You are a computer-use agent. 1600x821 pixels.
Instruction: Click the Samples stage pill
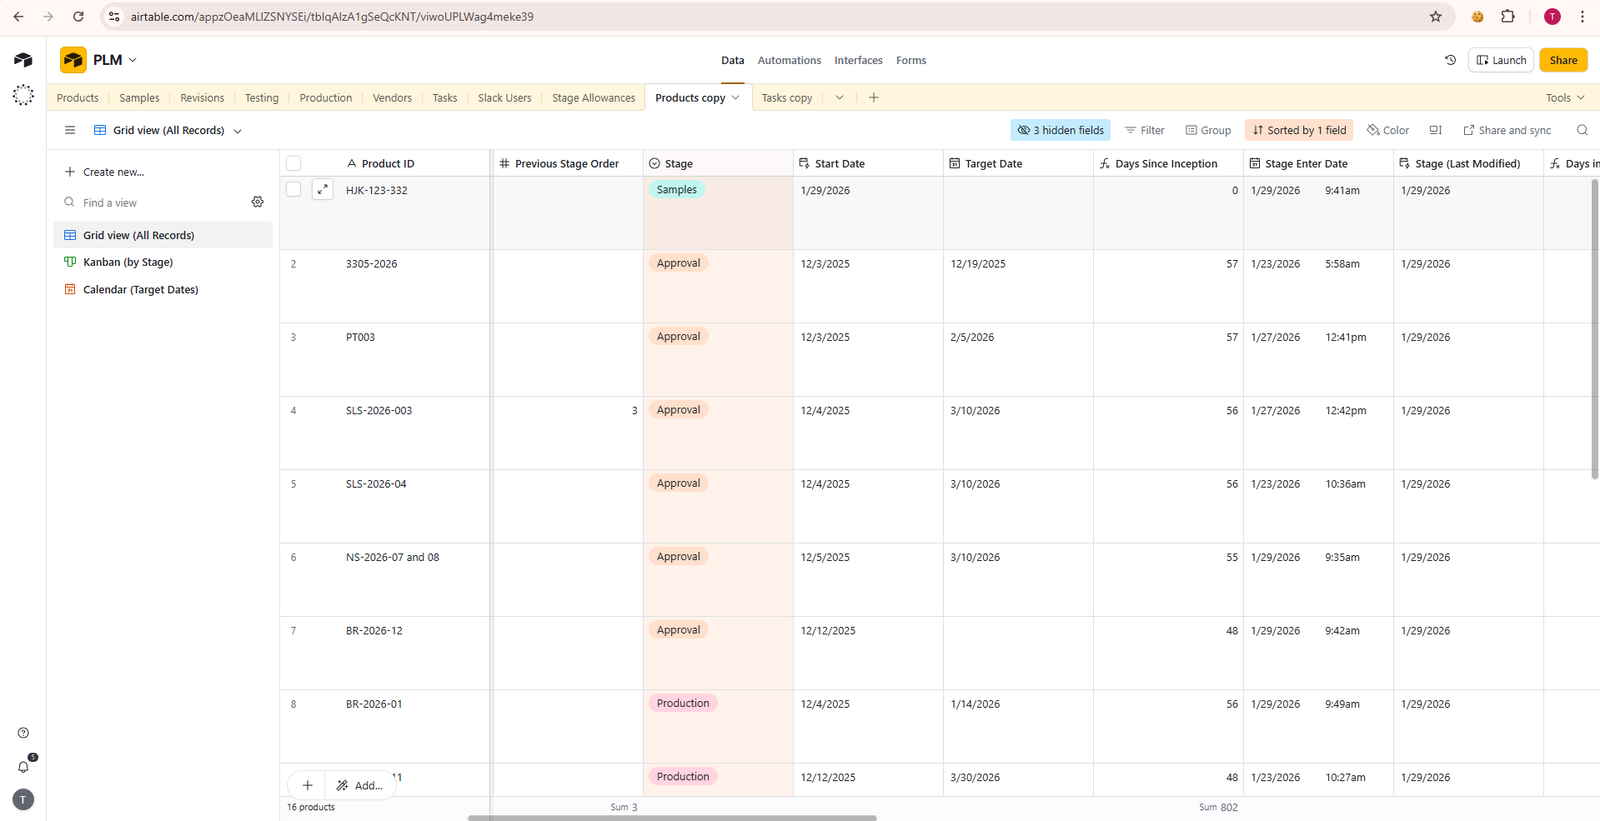coord(677,190)
